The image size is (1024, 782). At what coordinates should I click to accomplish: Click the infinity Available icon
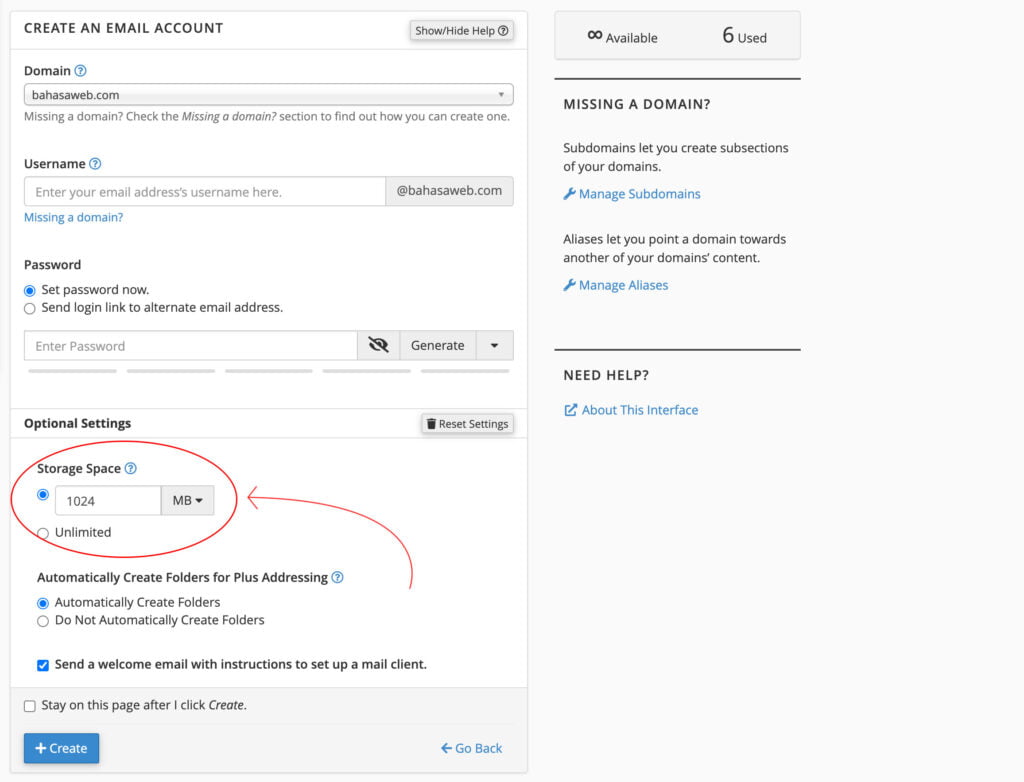click(x=594, y=35)
